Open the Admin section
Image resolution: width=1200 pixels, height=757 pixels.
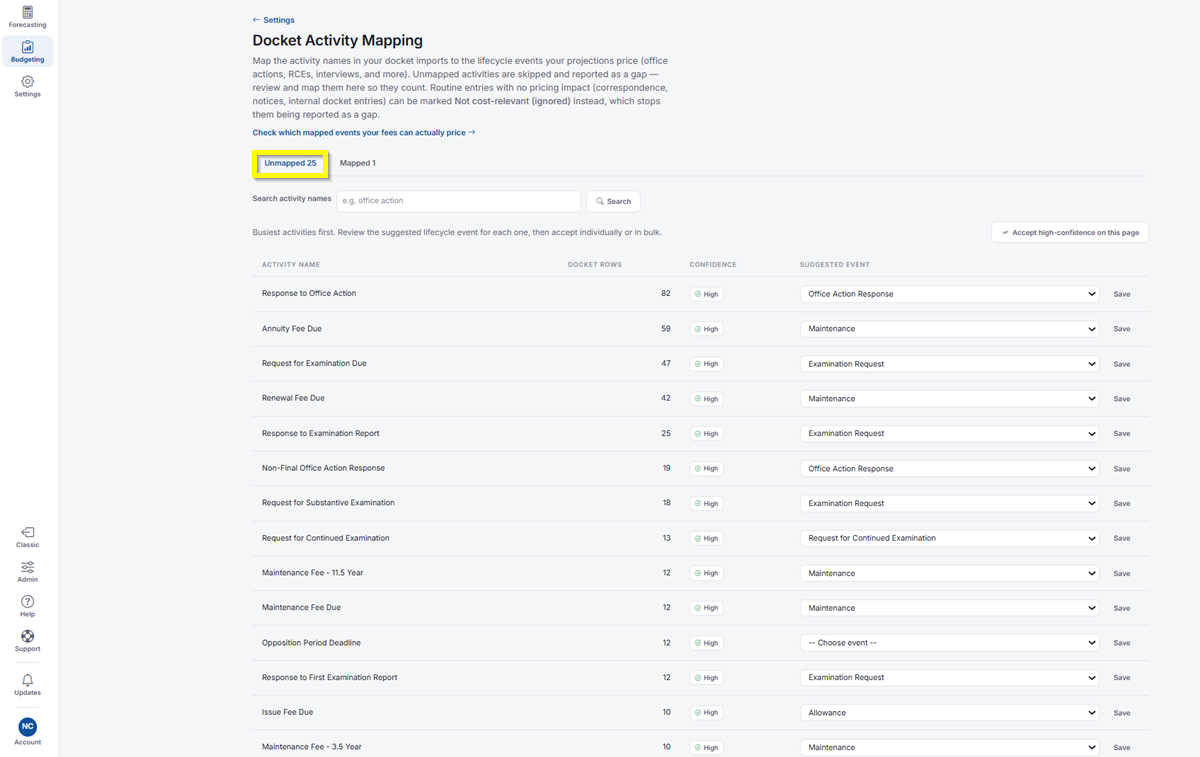(x=27, y=572)
